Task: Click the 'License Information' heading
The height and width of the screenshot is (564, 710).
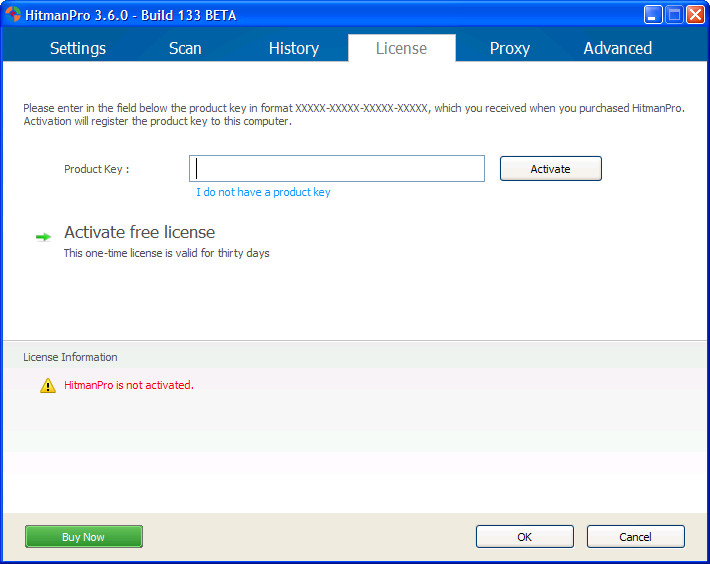Action: coord(70,357)
